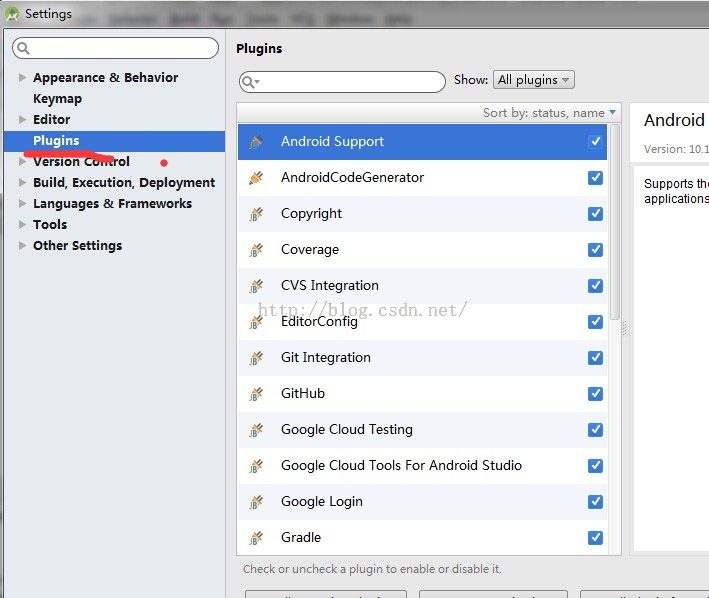The image size is (709, 598).
Task: Select the GitHub plugin row
Action: click(422, 394)
